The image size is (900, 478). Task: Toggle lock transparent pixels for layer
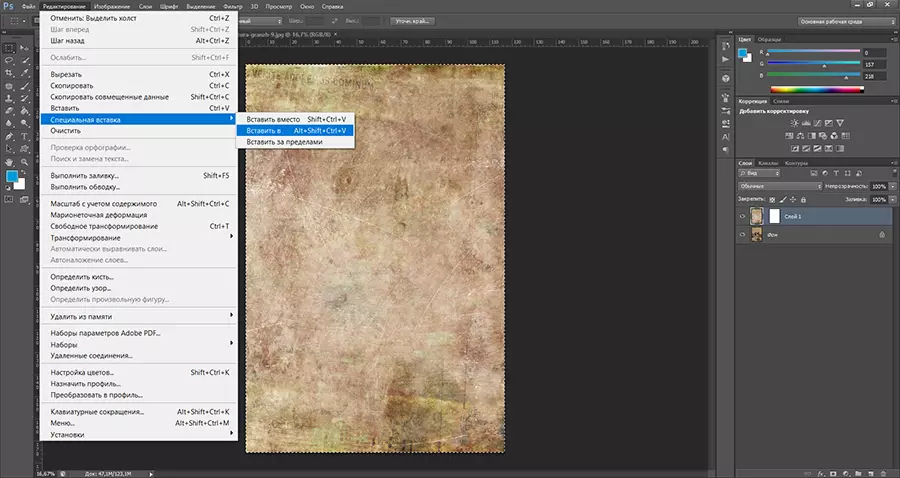[770, 200]
